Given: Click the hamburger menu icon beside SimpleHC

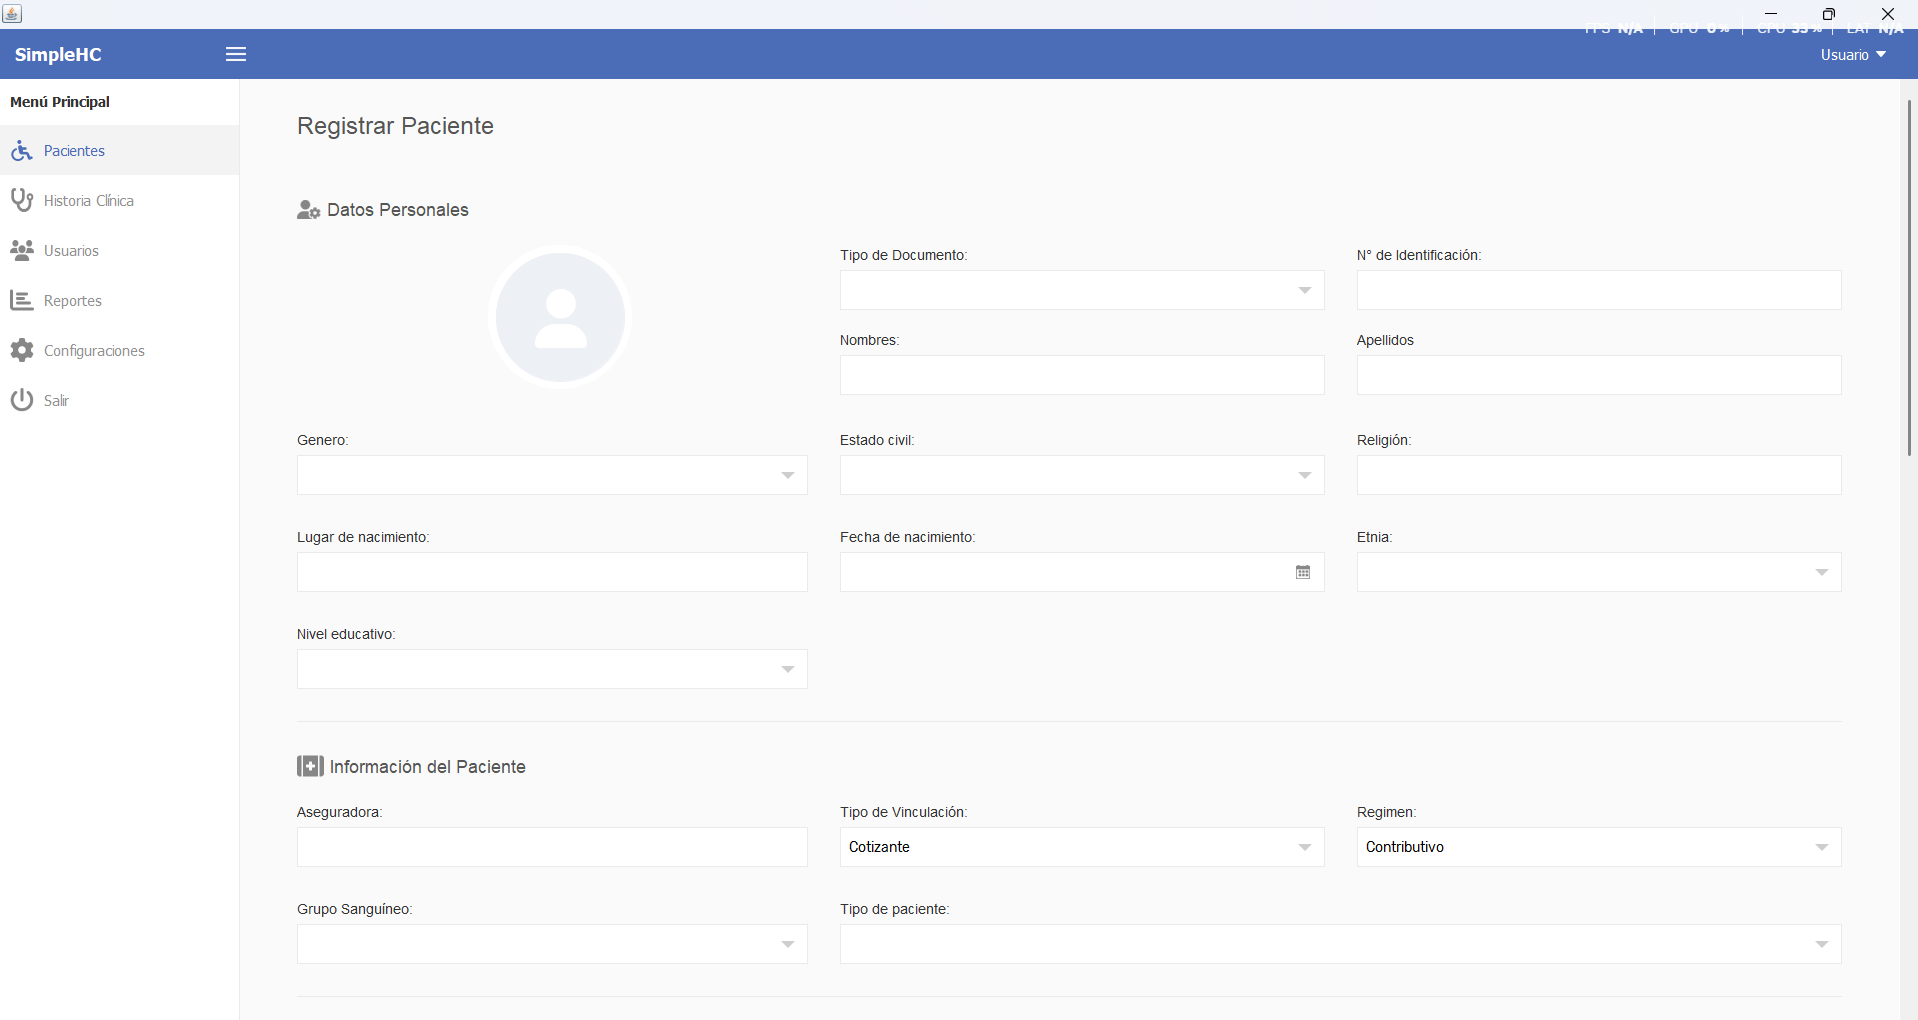Looking at the screenshot, I should pos(236,54).
